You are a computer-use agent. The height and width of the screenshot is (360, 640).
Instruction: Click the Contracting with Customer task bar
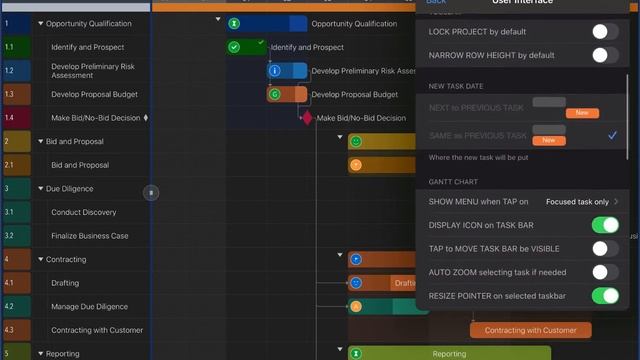click(531, 330)
